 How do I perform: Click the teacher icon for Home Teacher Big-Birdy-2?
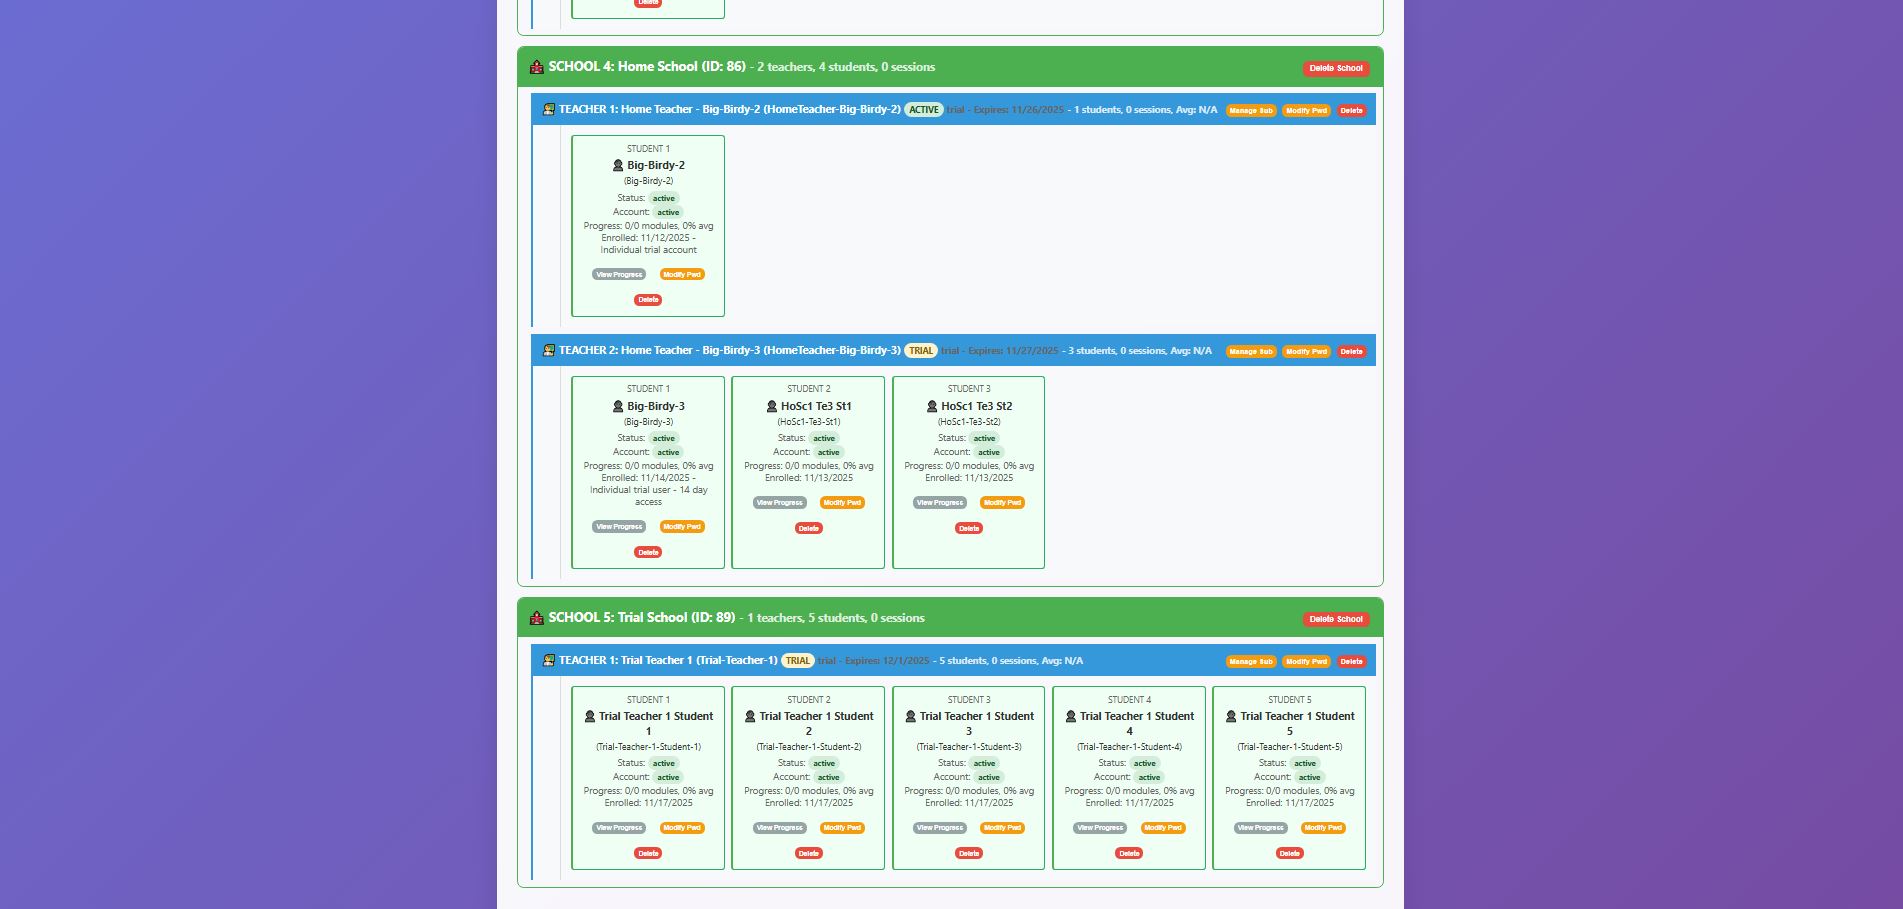coord(548,110)
